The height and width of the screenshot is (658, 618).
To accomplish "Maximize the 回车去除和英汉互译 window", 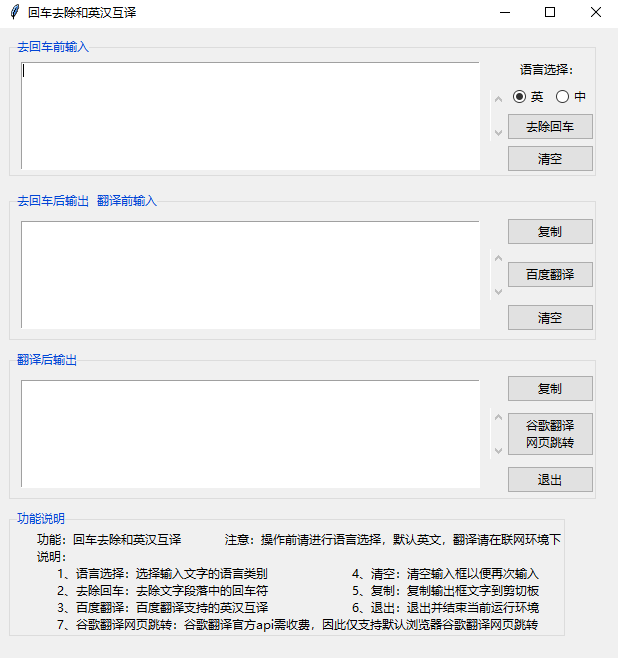I will coord(550,13).
